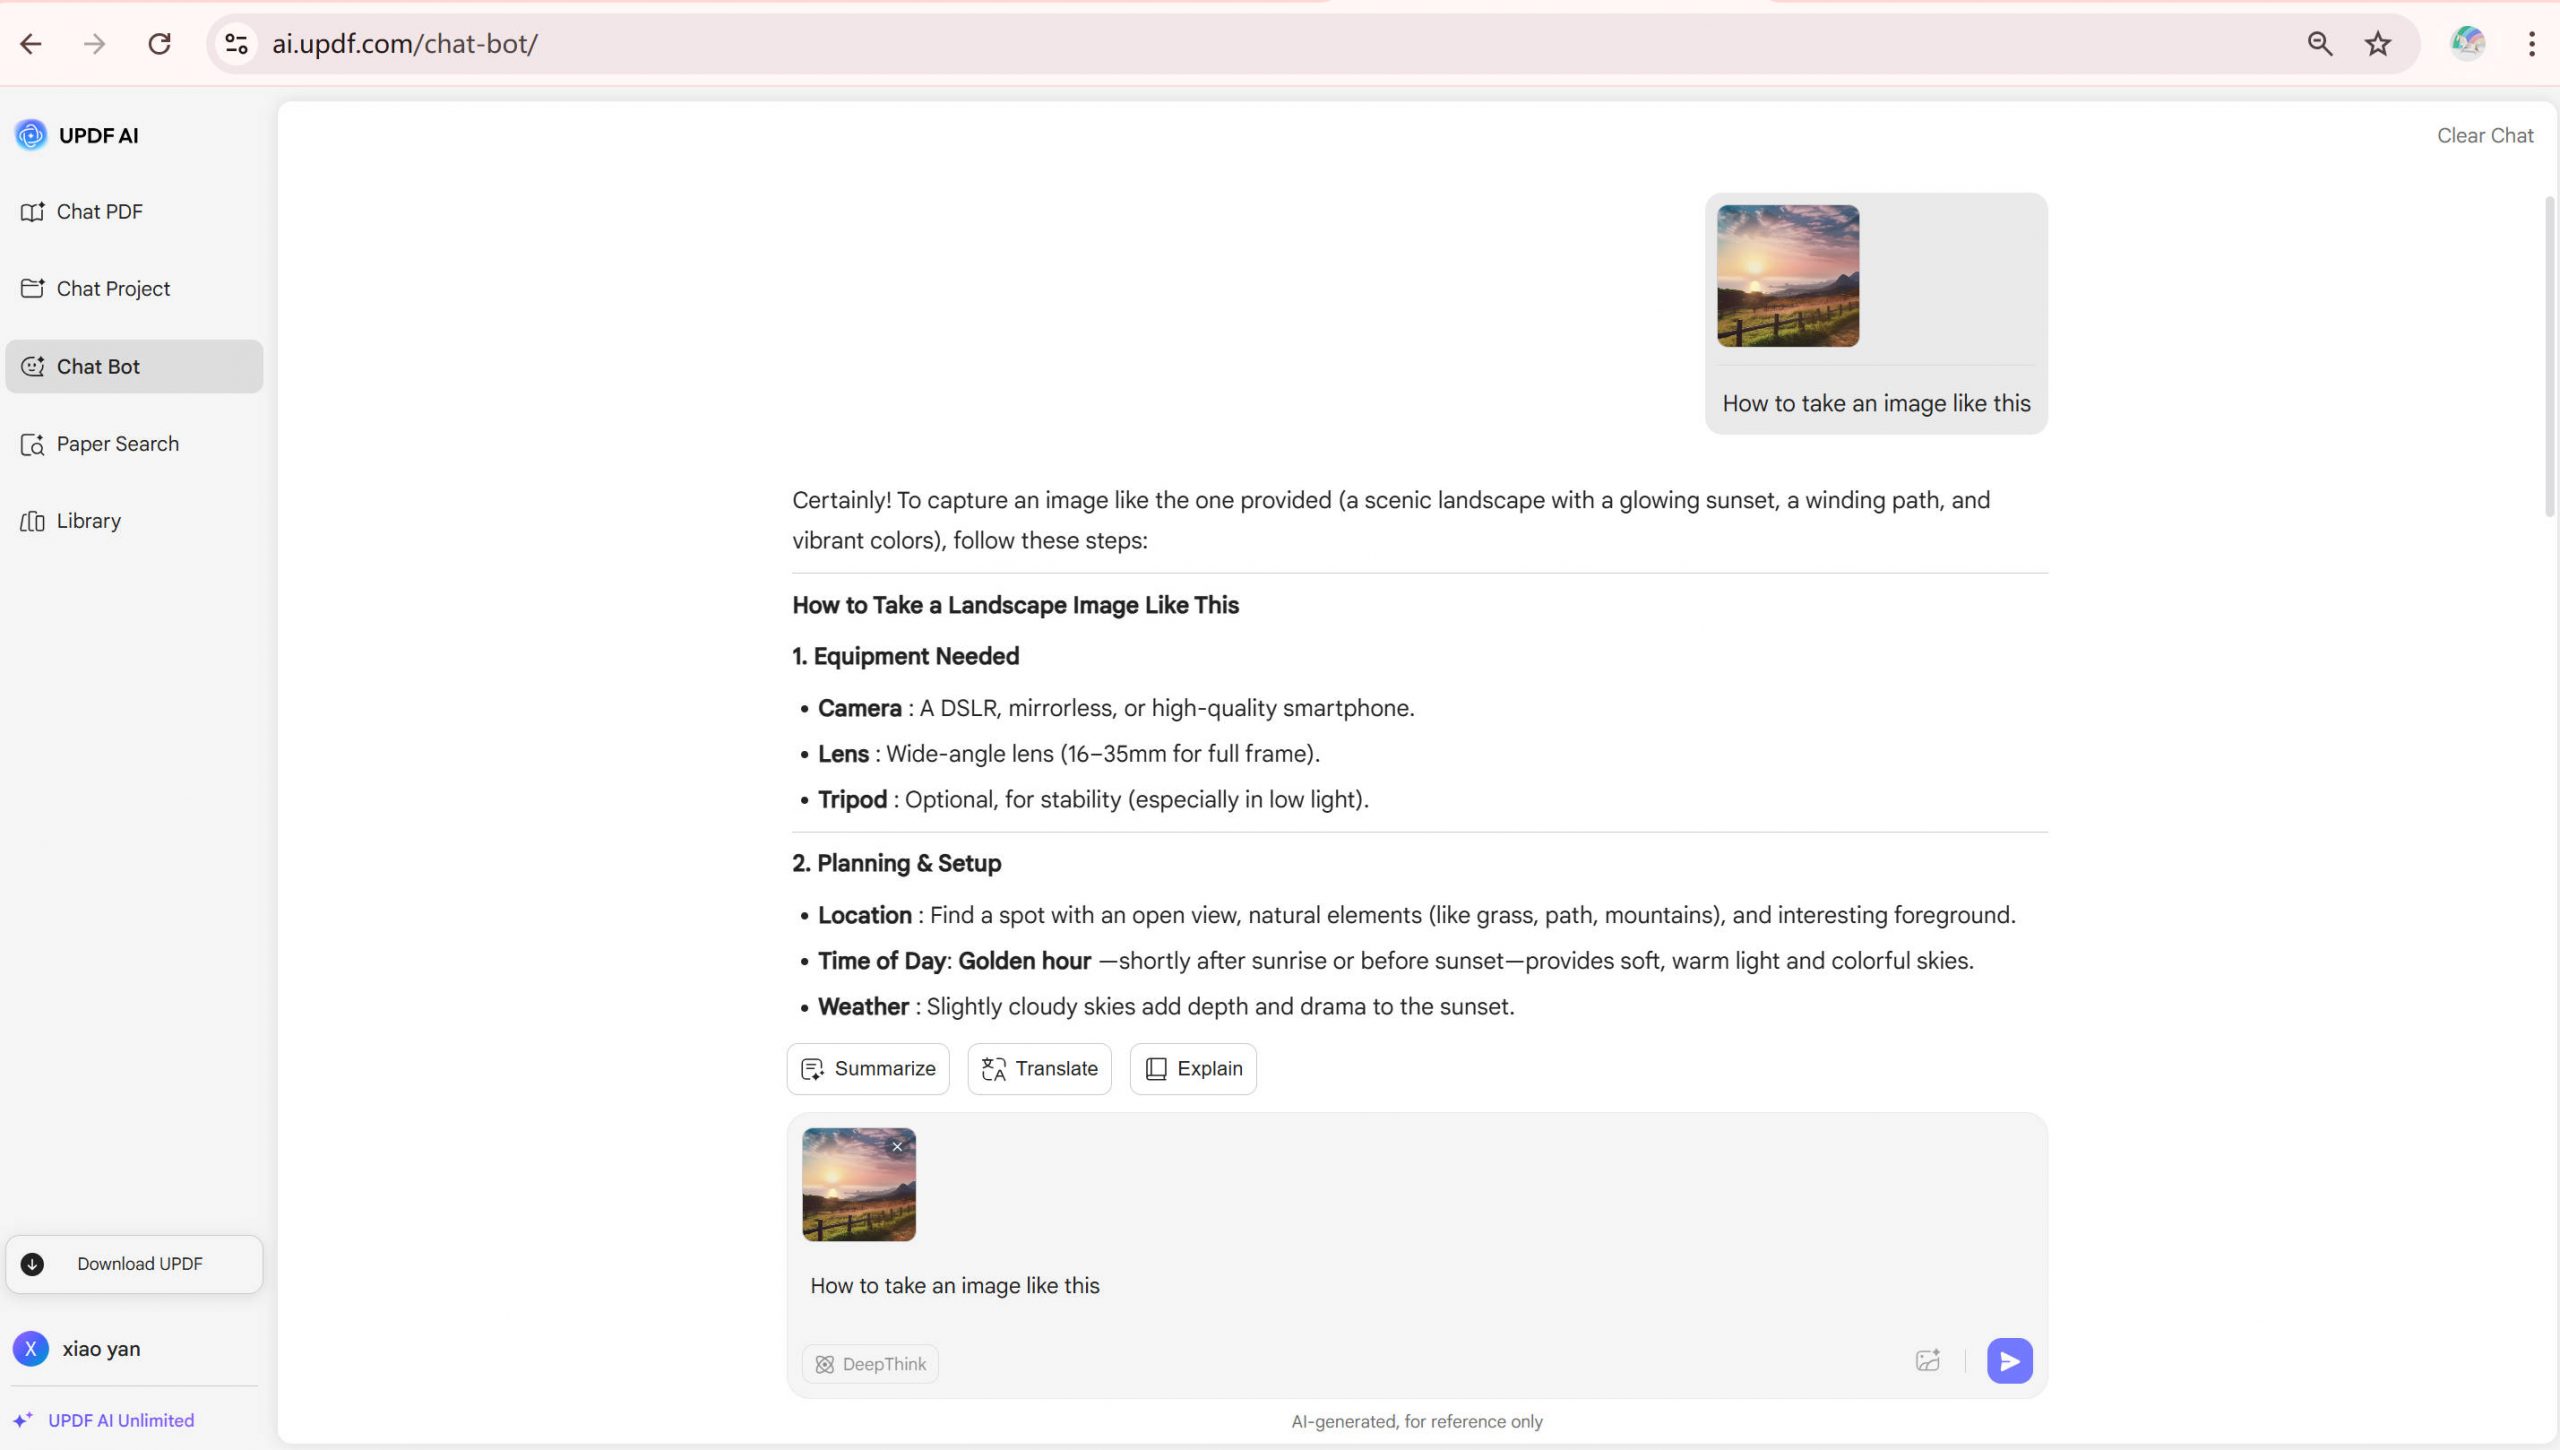Toggle the DeepThink mode
This screenshot has width=2560, height=1450.
pos(870,1364)
